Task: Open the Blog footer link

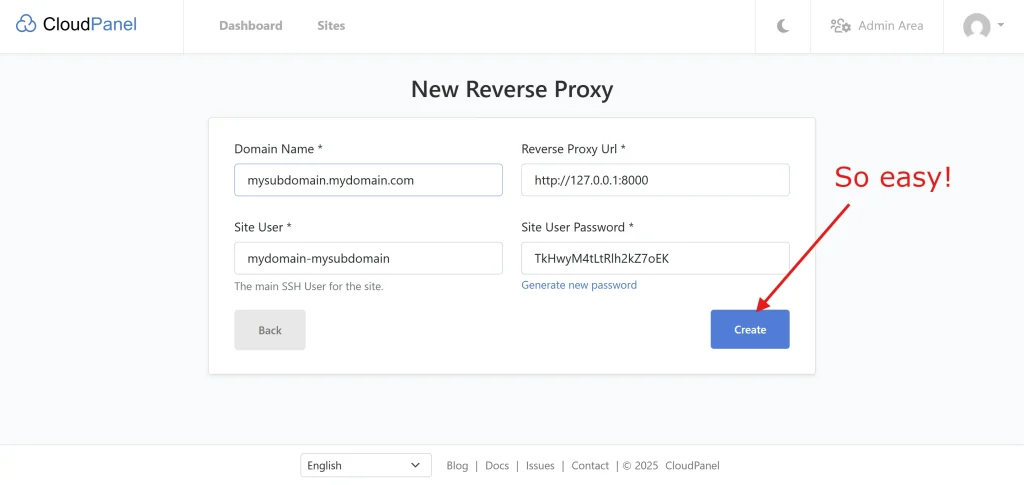Action: [457, 466]
